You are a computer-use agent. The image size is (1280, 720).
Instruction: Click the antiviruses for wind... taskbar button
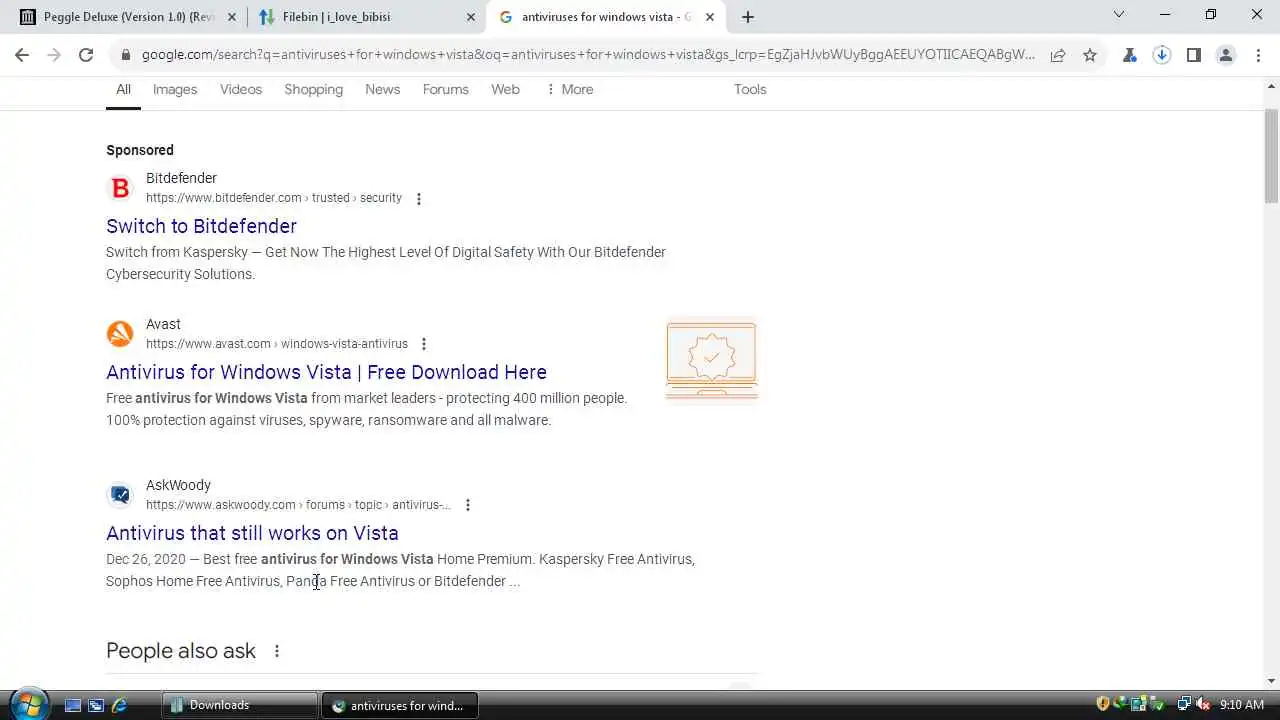400,705
